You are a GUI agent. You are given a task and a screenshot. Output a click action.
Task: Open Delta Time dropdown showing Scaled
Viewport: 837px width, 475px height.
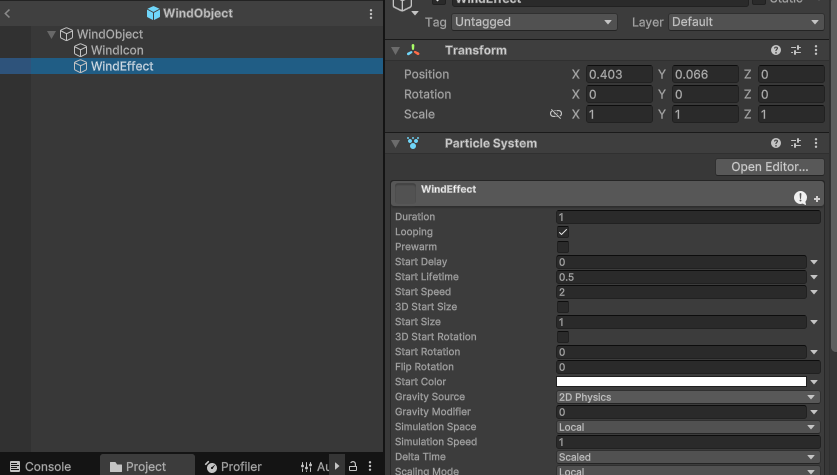pos(688,457)
